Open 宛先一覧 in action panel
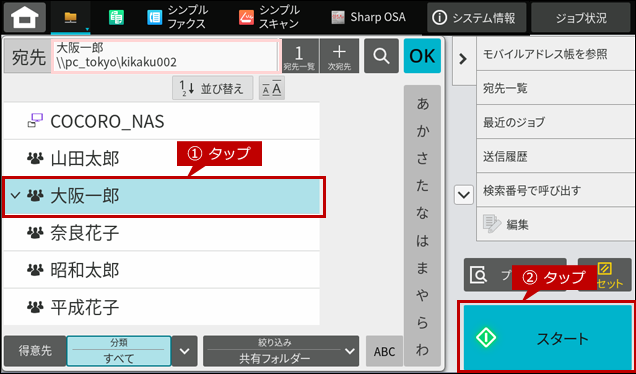This screenshot has width=636, height=374. (556, 88)
